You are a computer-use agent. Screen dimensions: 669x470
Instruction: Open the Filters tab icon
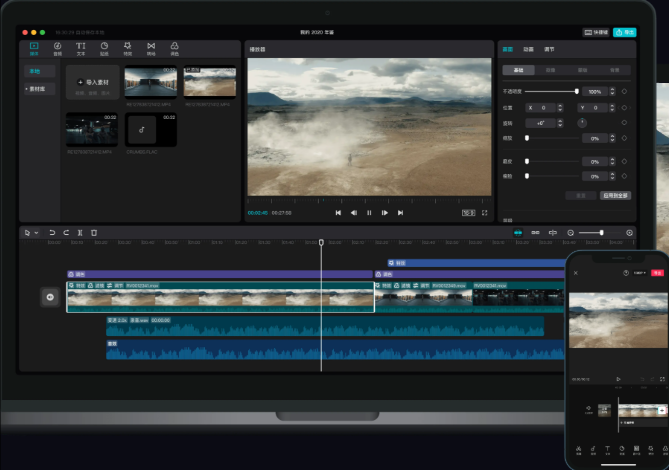pyautogui.click(x=175, y=48)
